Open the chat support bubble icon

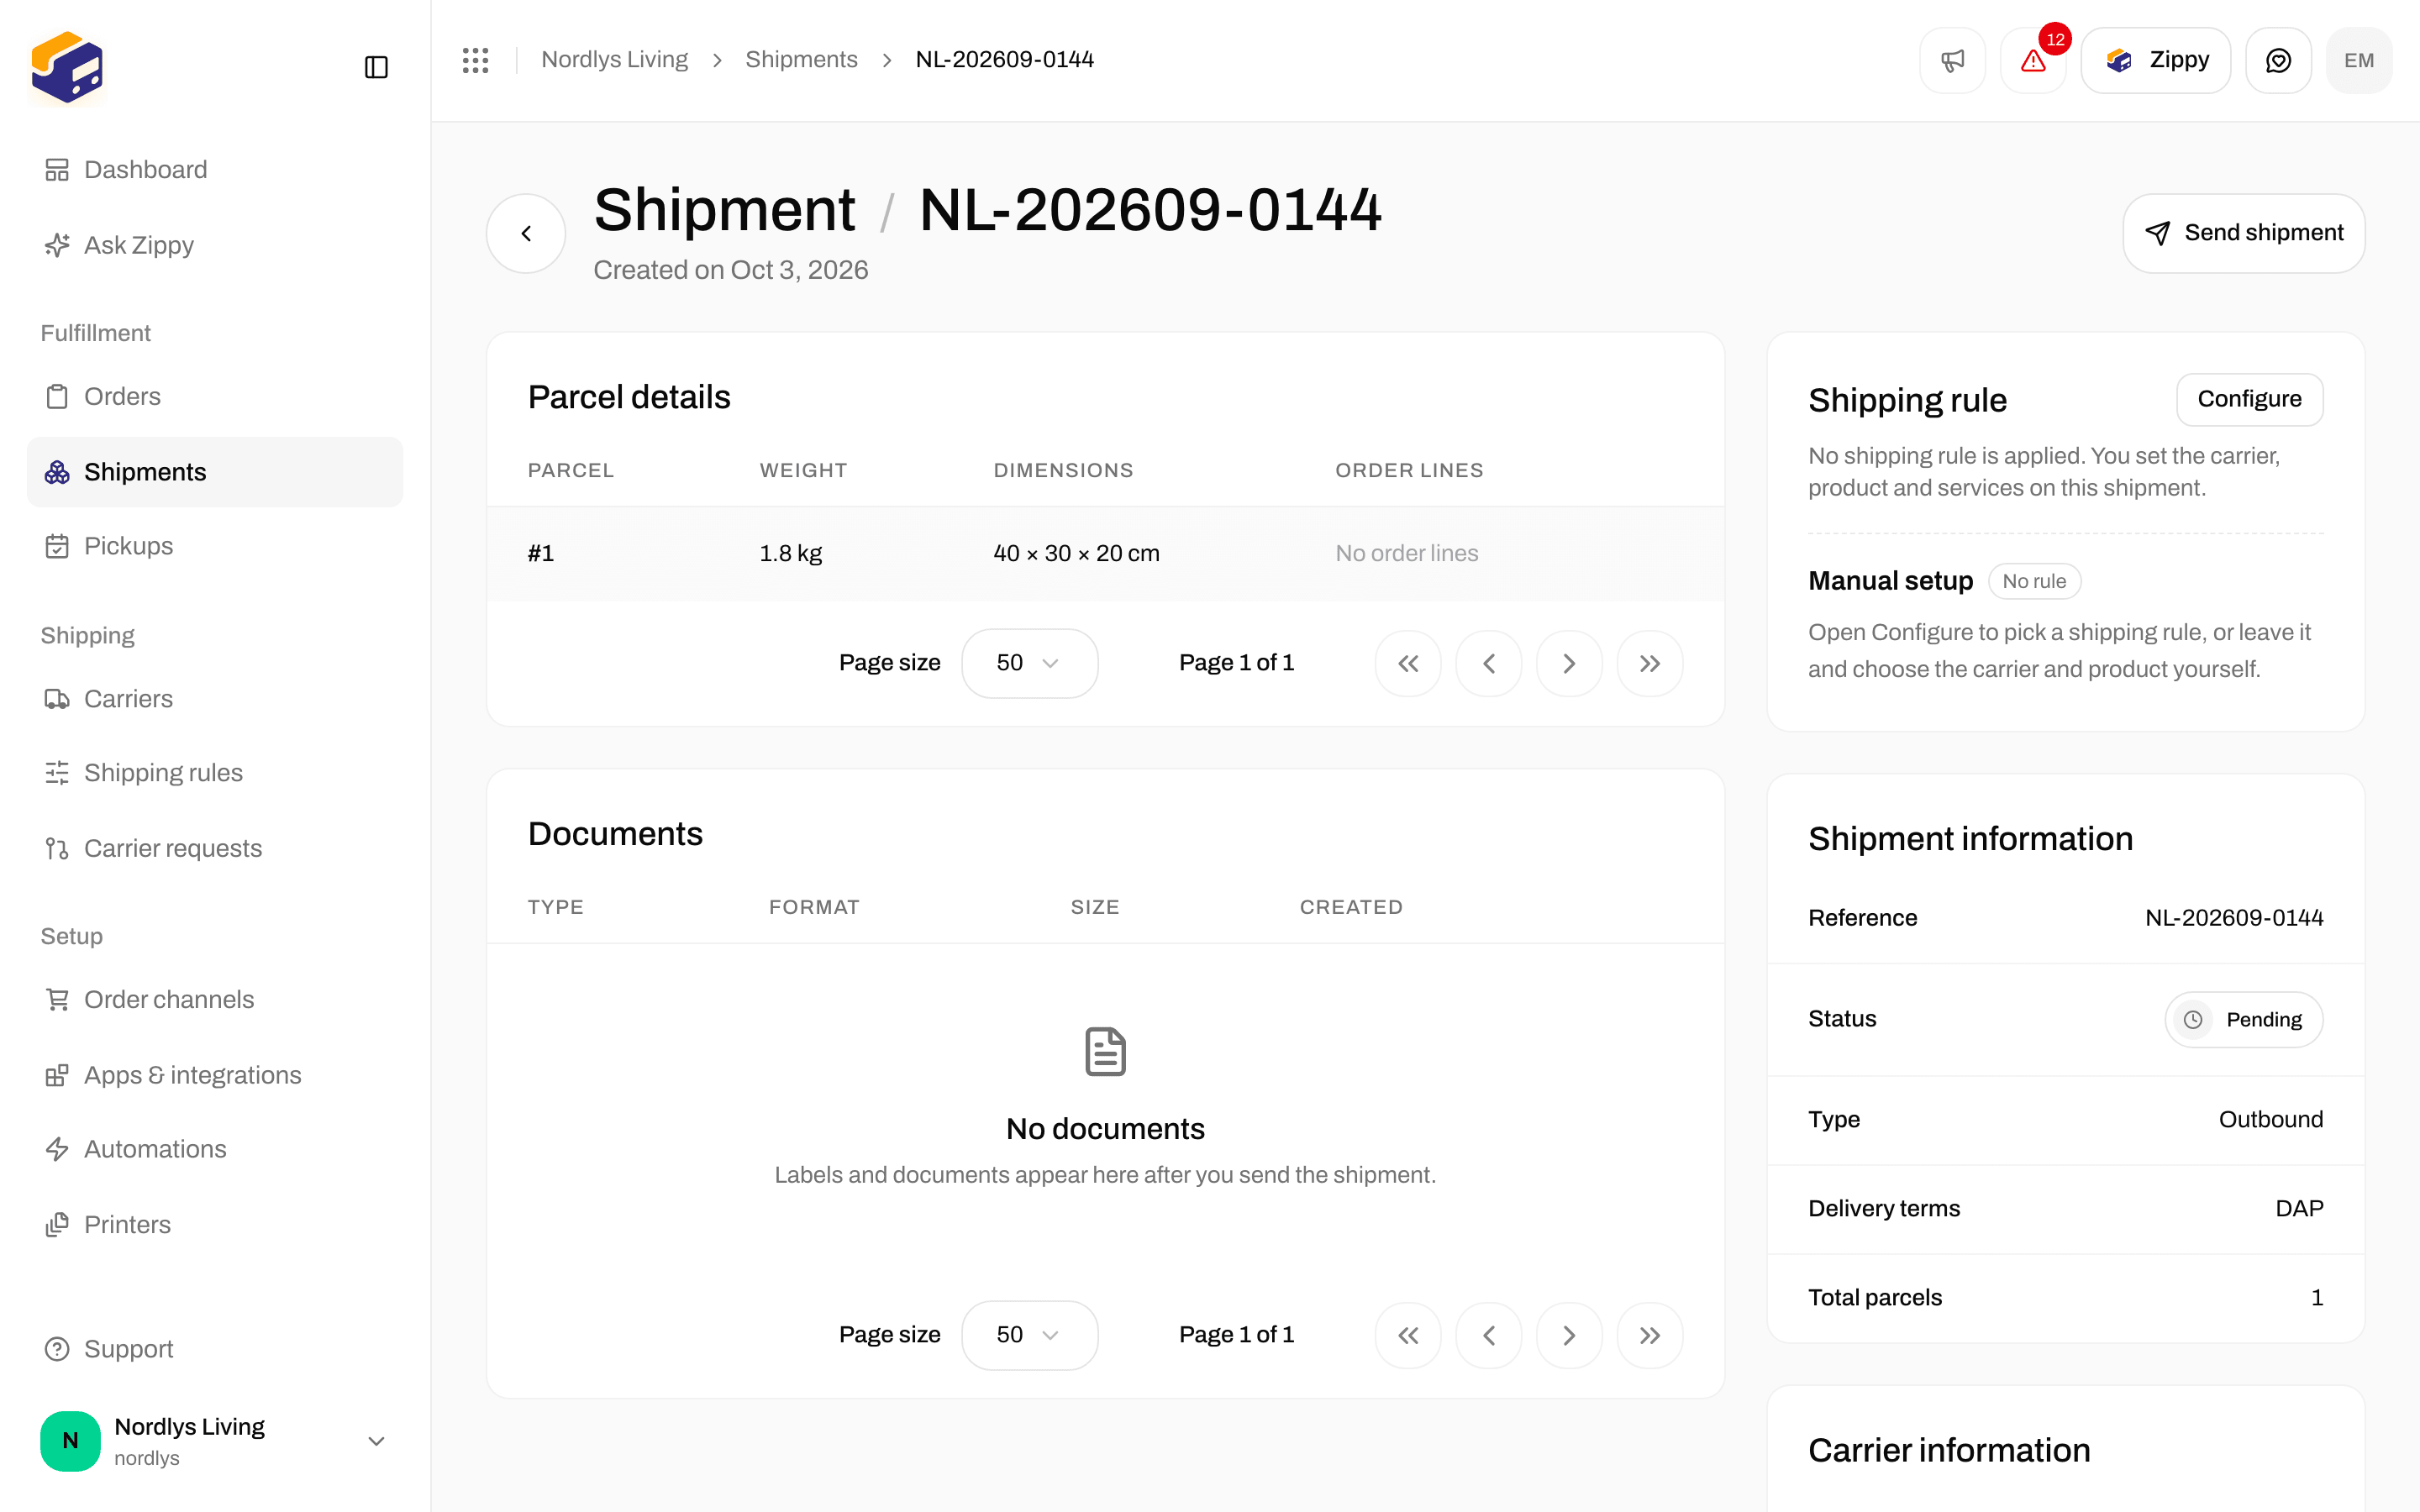click(2278, 60)
